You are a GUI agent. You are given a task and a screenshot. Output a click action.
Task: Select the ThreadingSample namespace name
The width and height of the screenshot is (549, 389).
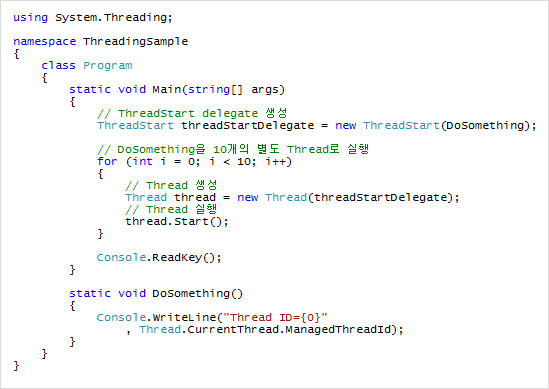[x=135, y=42]
